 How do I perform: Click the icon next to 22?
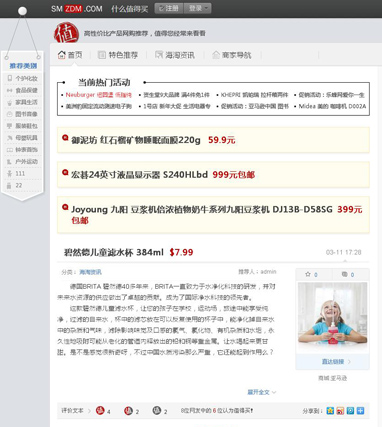(x=10, y=185)
